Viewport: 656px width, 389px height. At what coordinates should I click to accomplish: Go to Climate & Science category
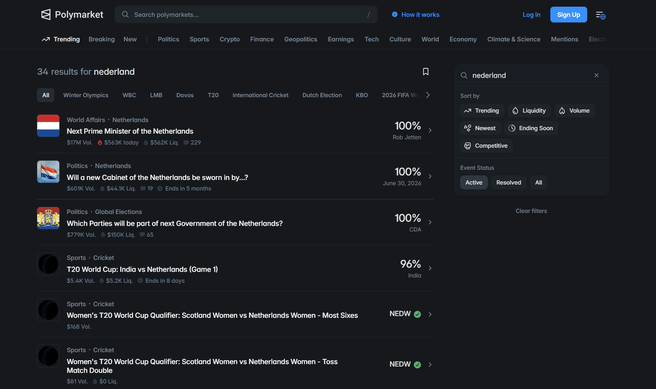(513, 39)
